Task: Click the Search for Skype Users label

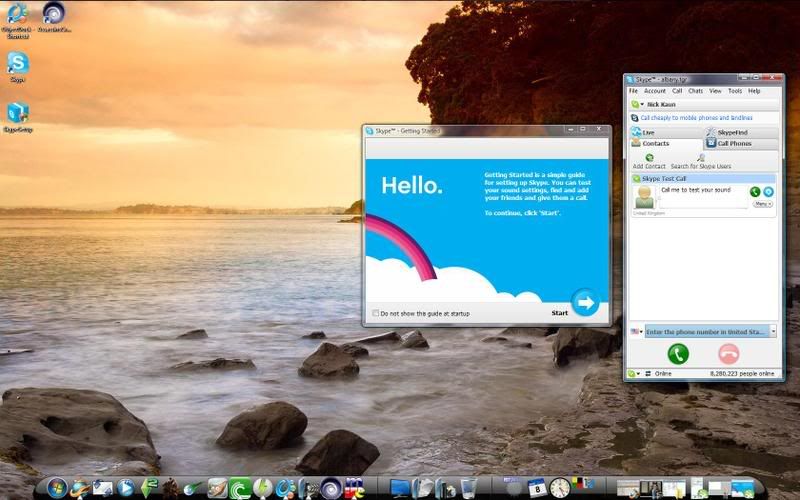Action: (701, 166)
